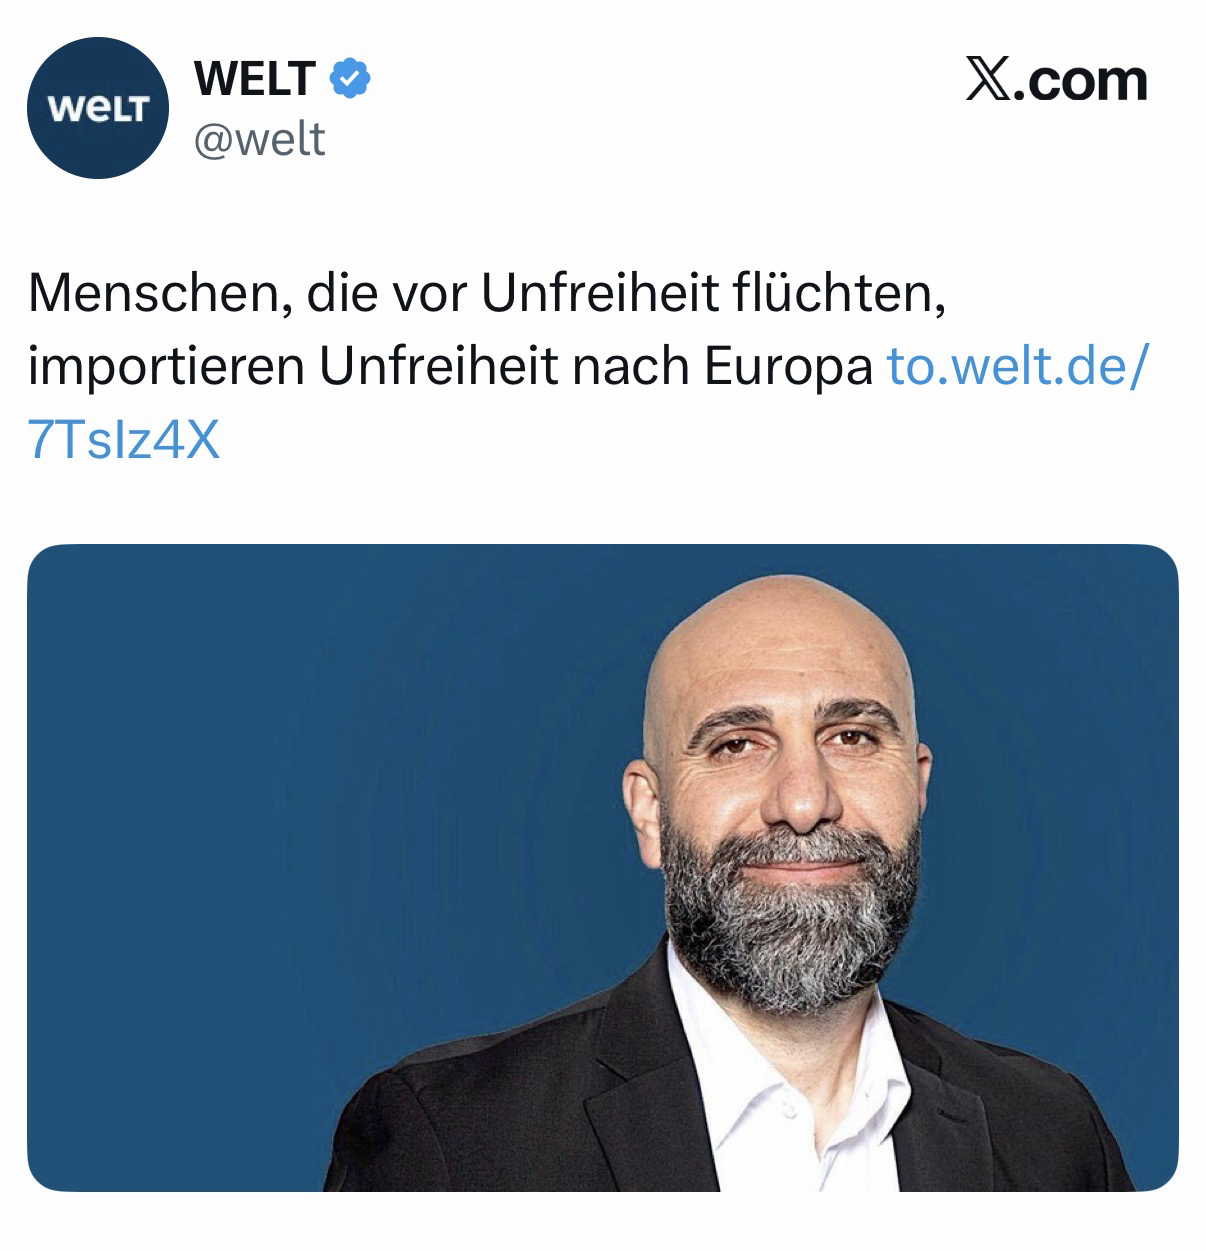Click the blue verified checkmark badge
Viewport: 1206px width, 1251px height.
coord(351,78)
